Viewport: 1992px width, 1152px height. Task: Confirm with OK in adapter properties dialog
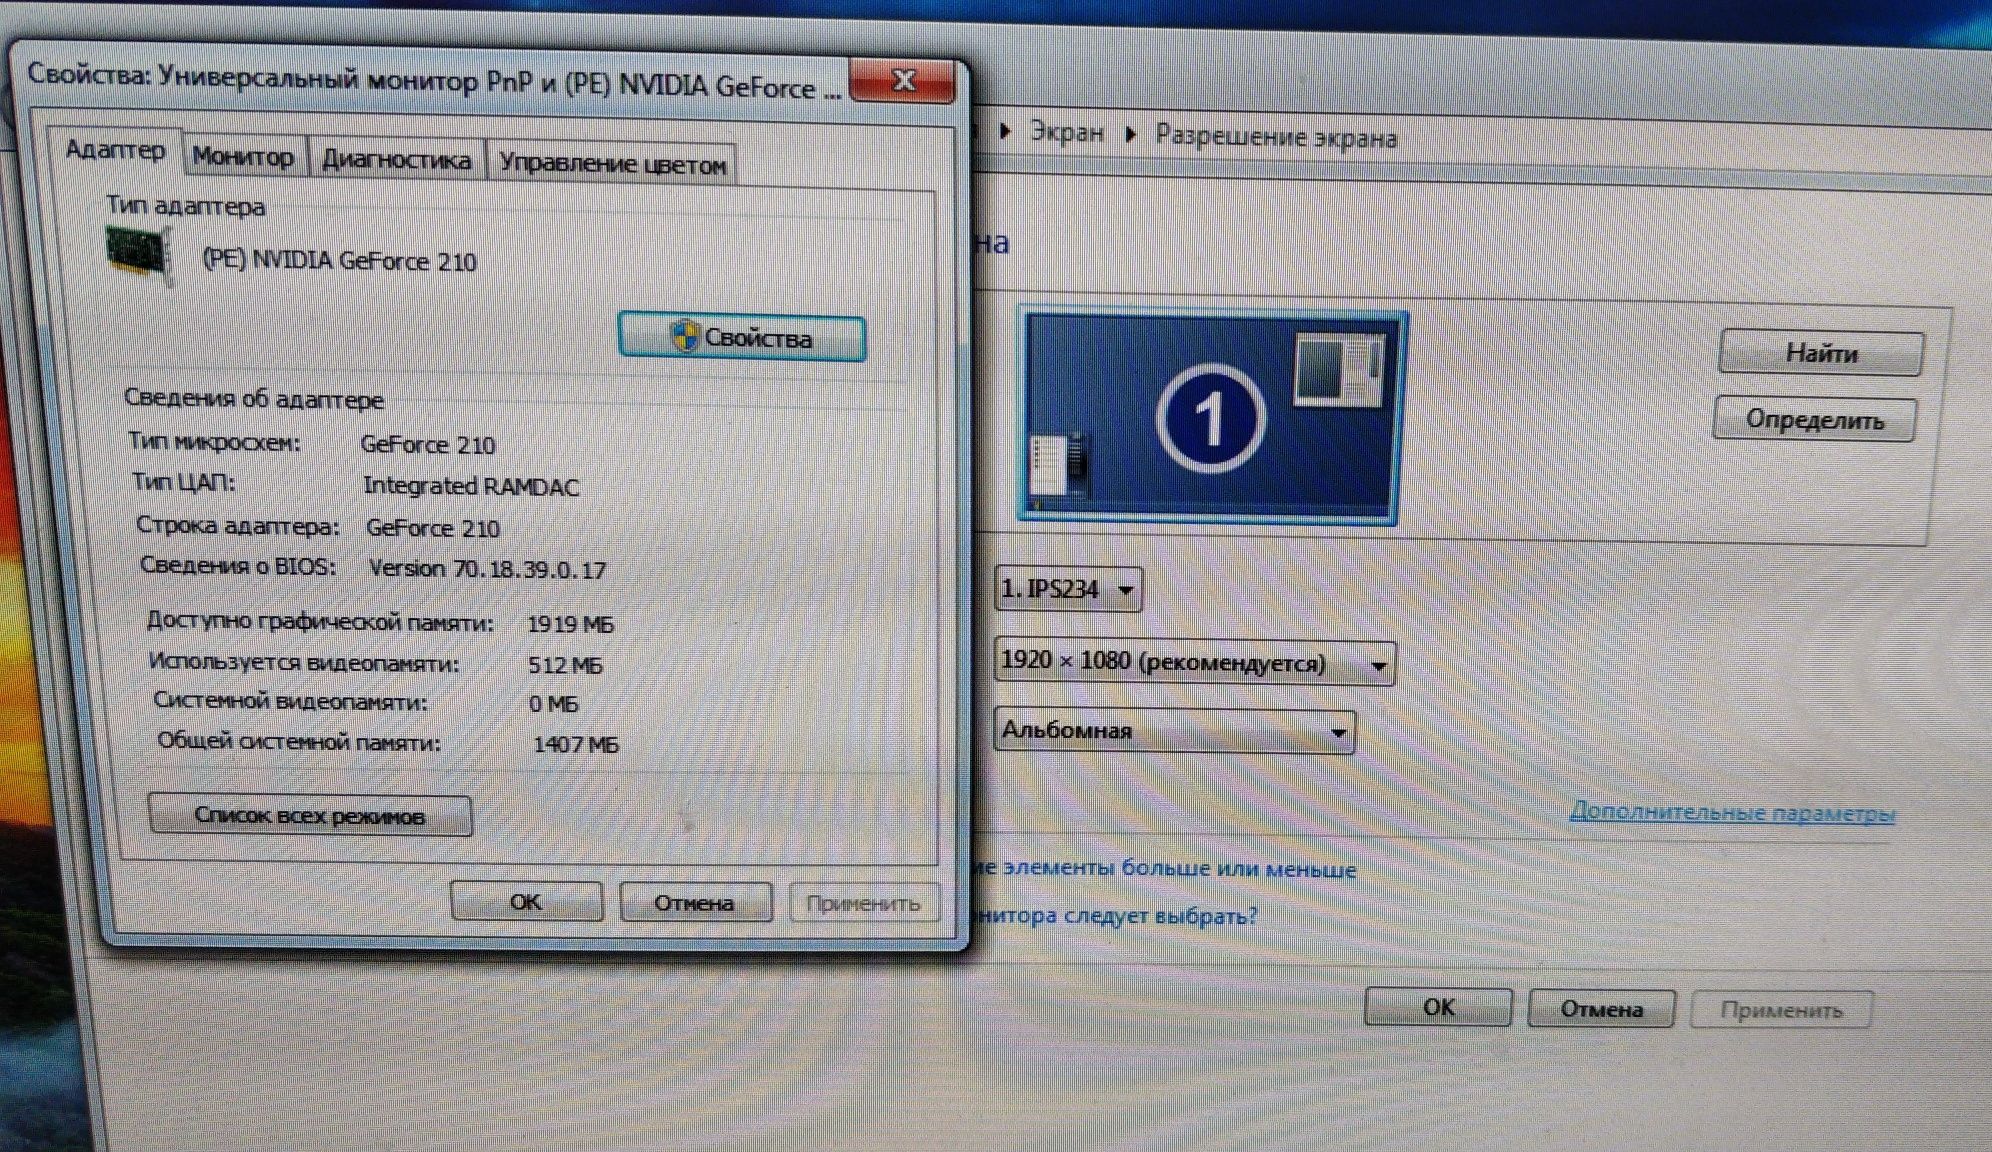526,902
